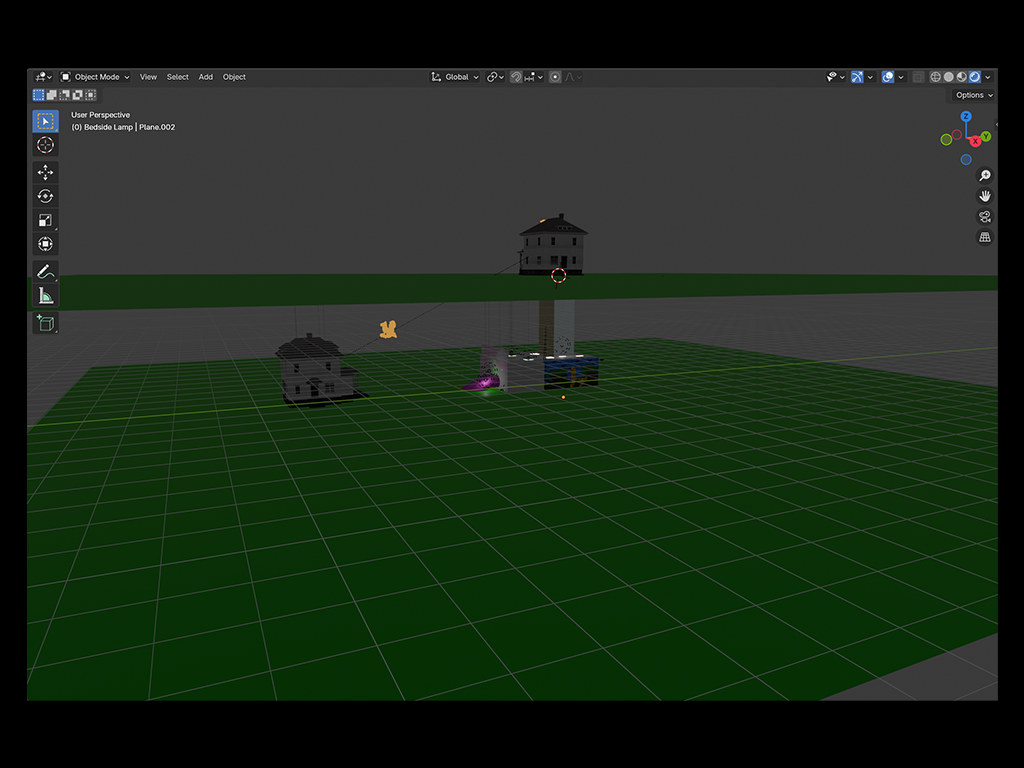This screenshot has height=768, width=1024.
Task: Activate the Add Cube tool
Action: point(45,323)
